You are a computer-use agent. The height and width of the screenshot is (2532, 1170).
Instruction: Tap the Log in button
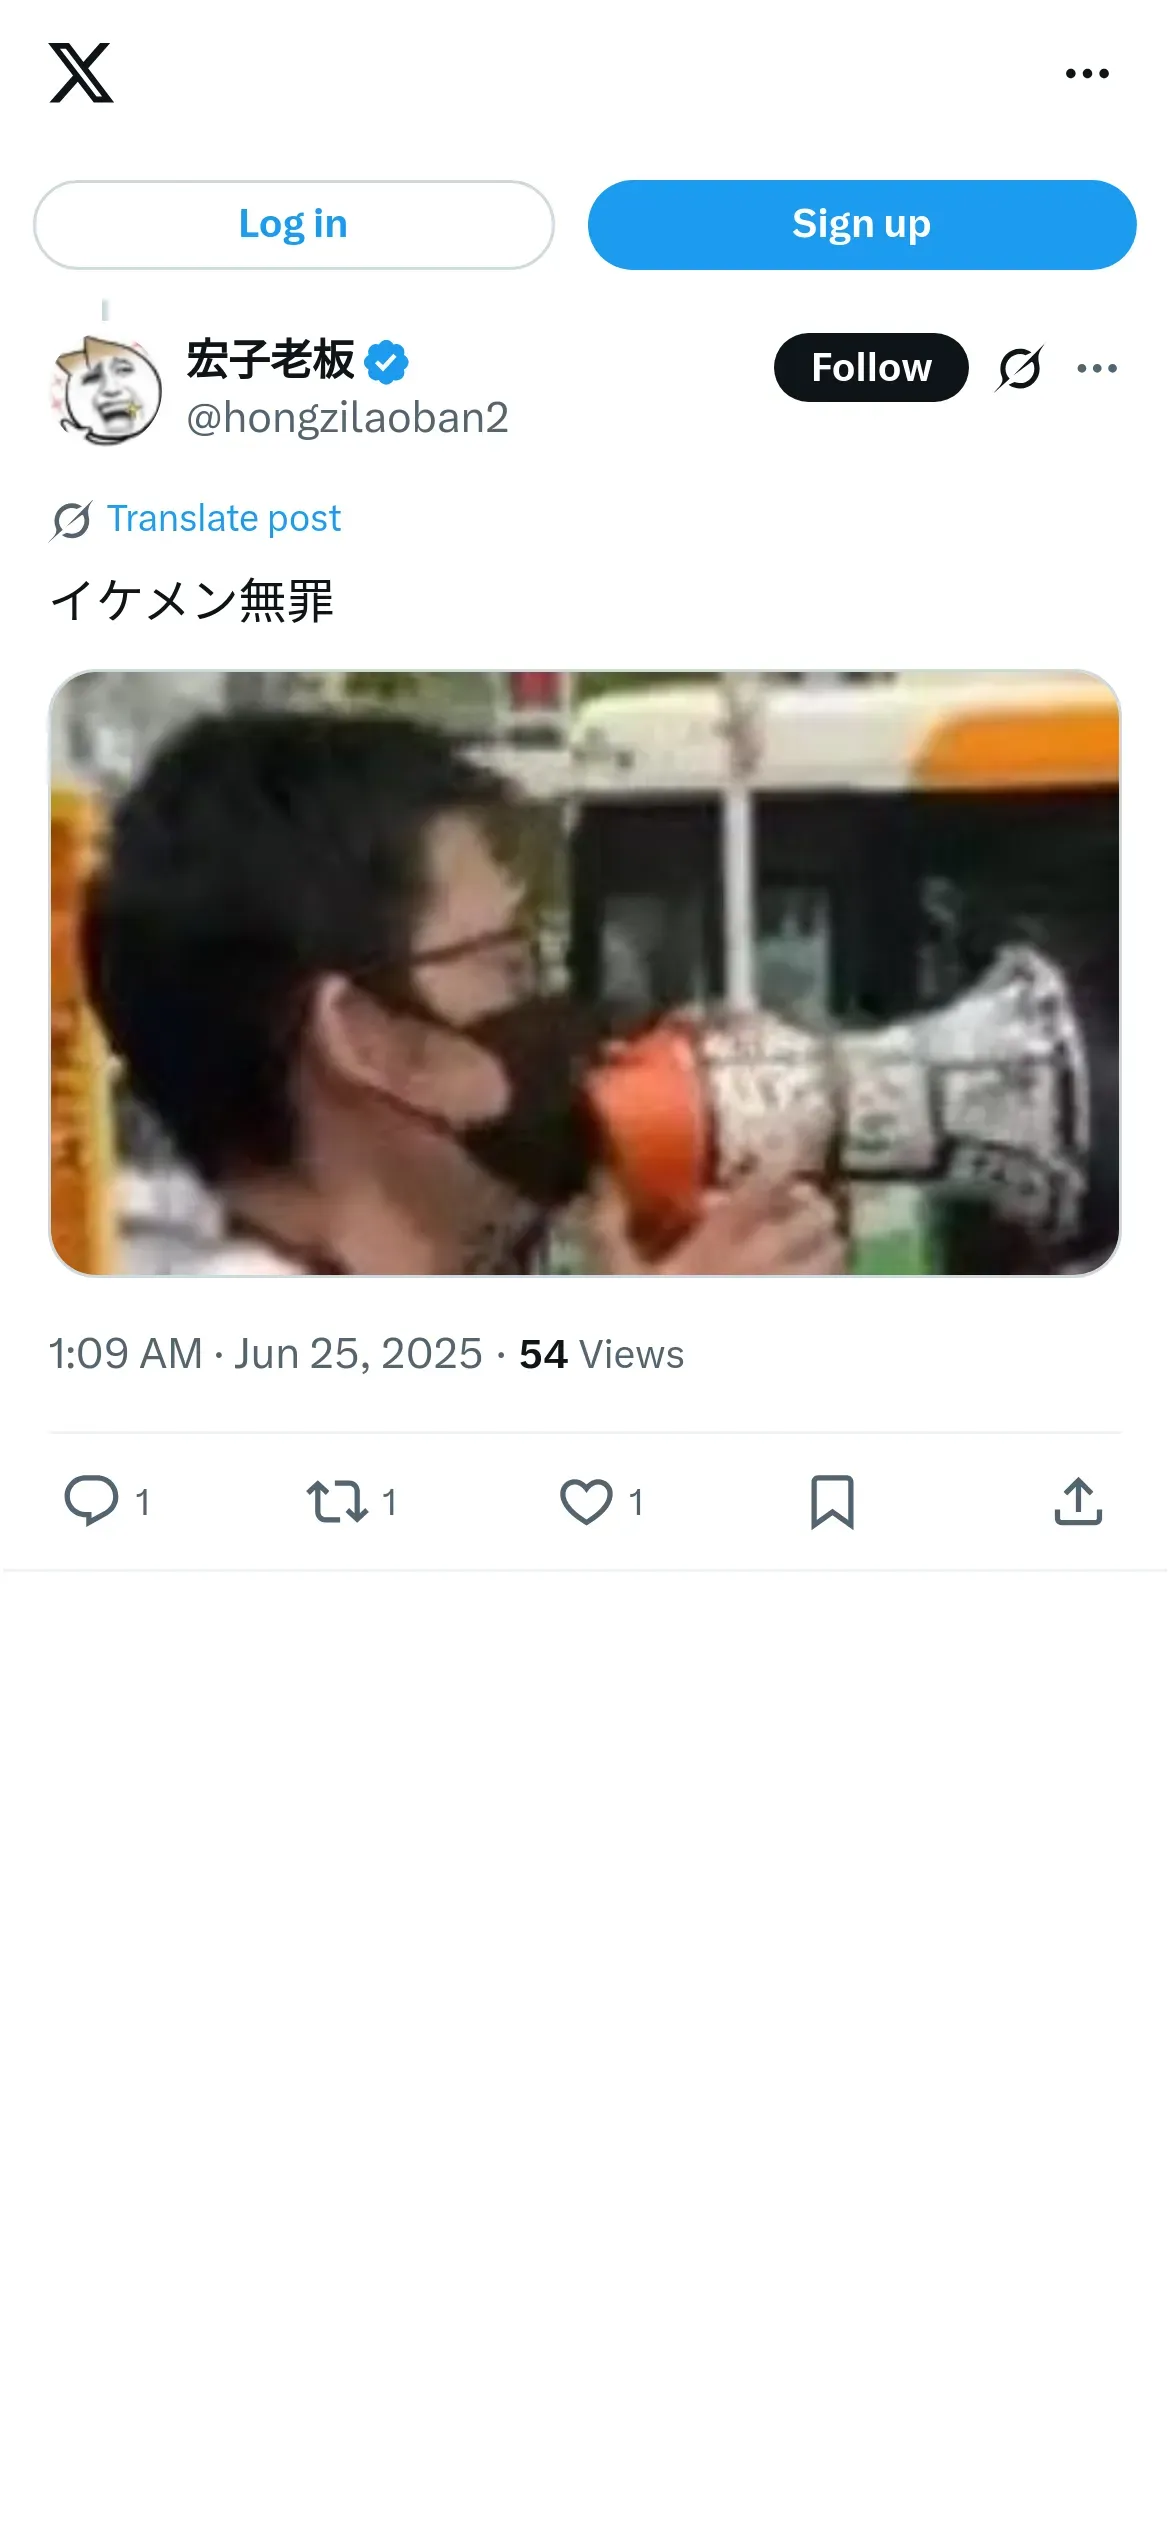[293, 224]
